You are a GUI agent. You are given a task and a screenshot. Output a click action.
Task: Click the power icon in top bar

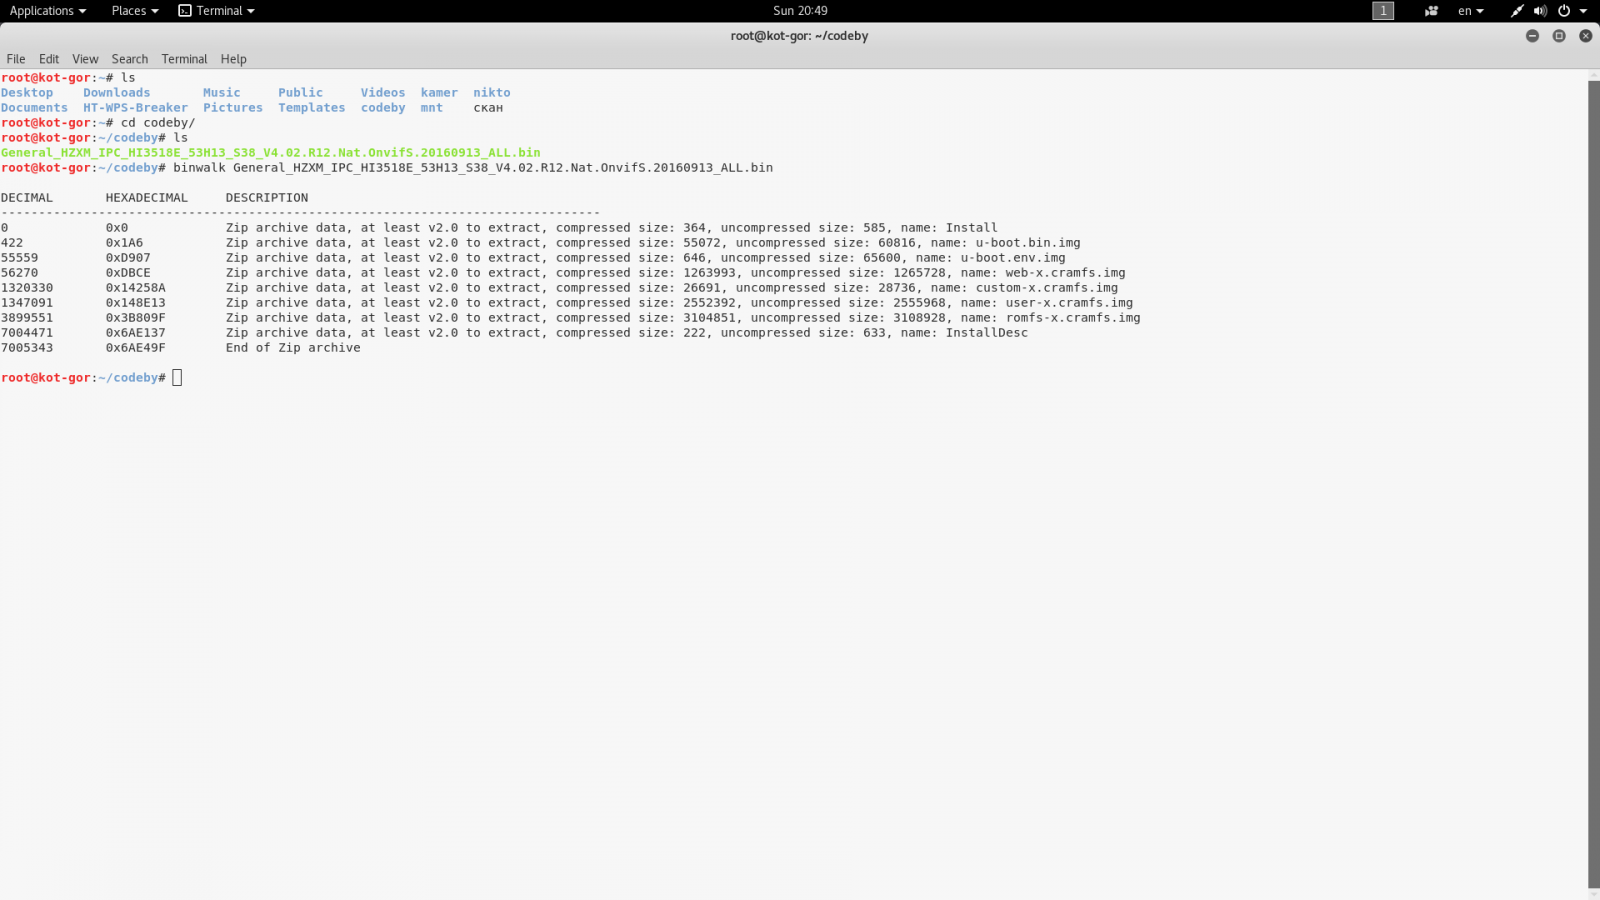(1564, 11)
